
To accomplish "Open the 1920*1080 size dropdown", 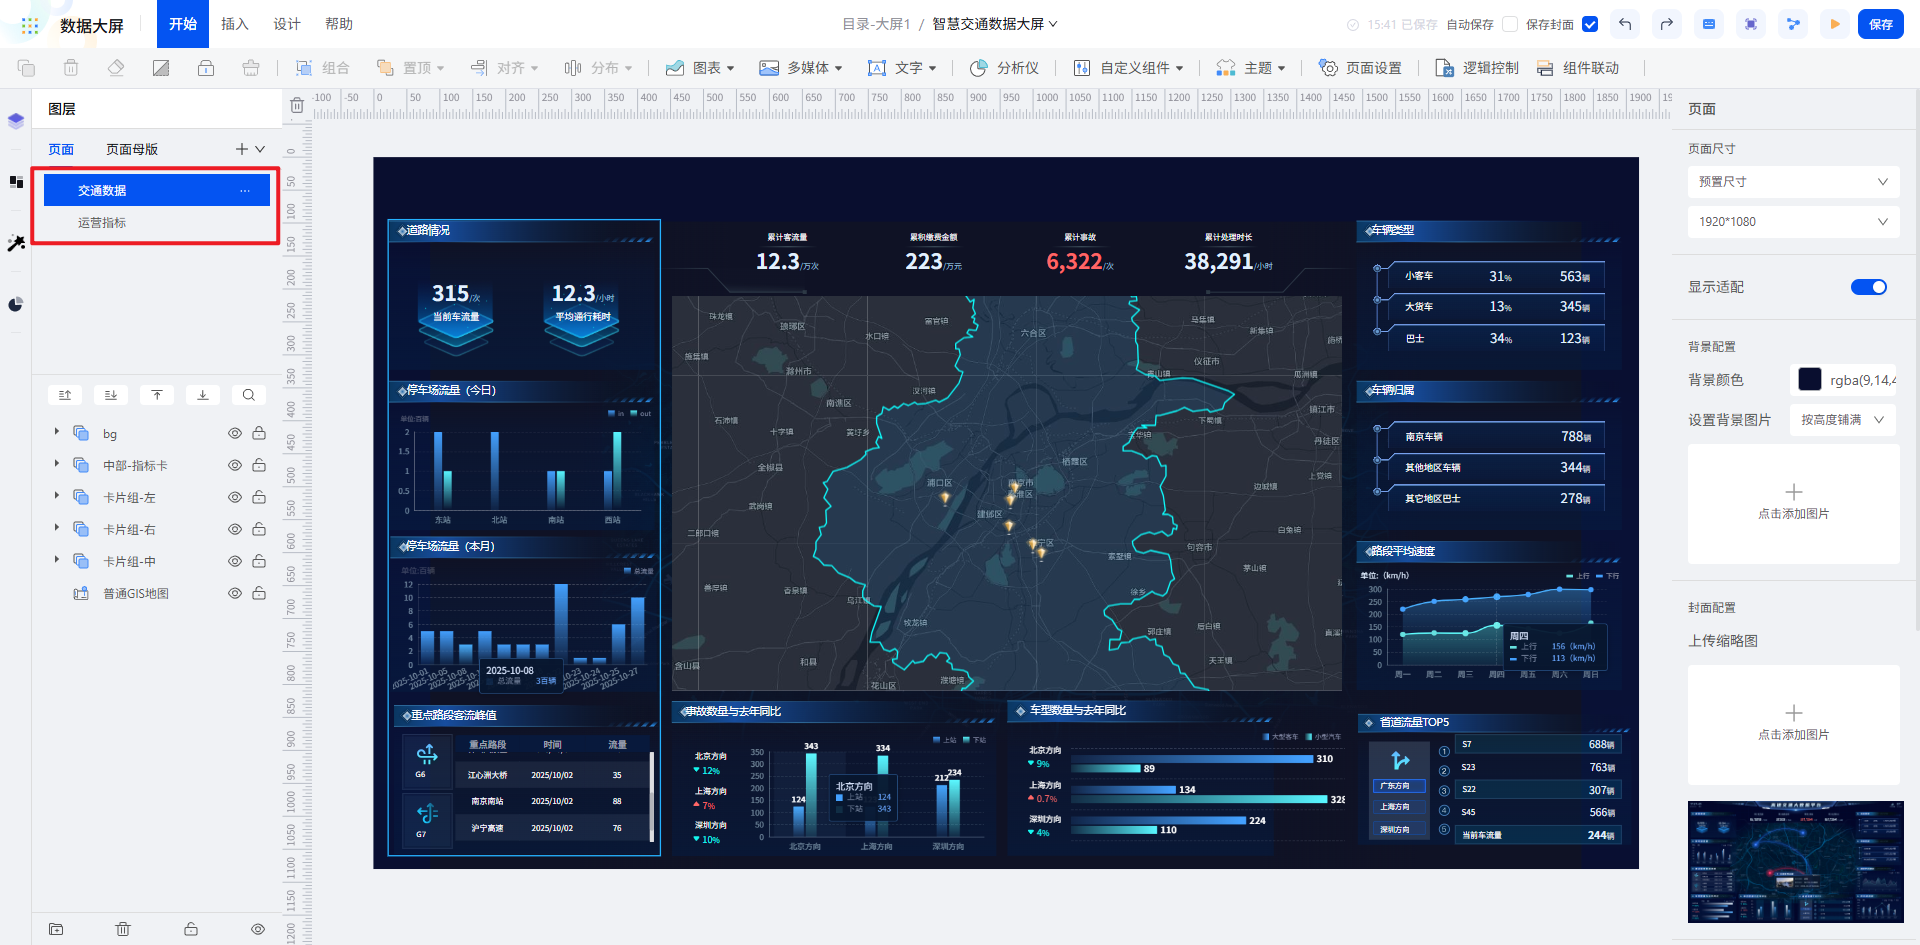I will point(1793,222).
